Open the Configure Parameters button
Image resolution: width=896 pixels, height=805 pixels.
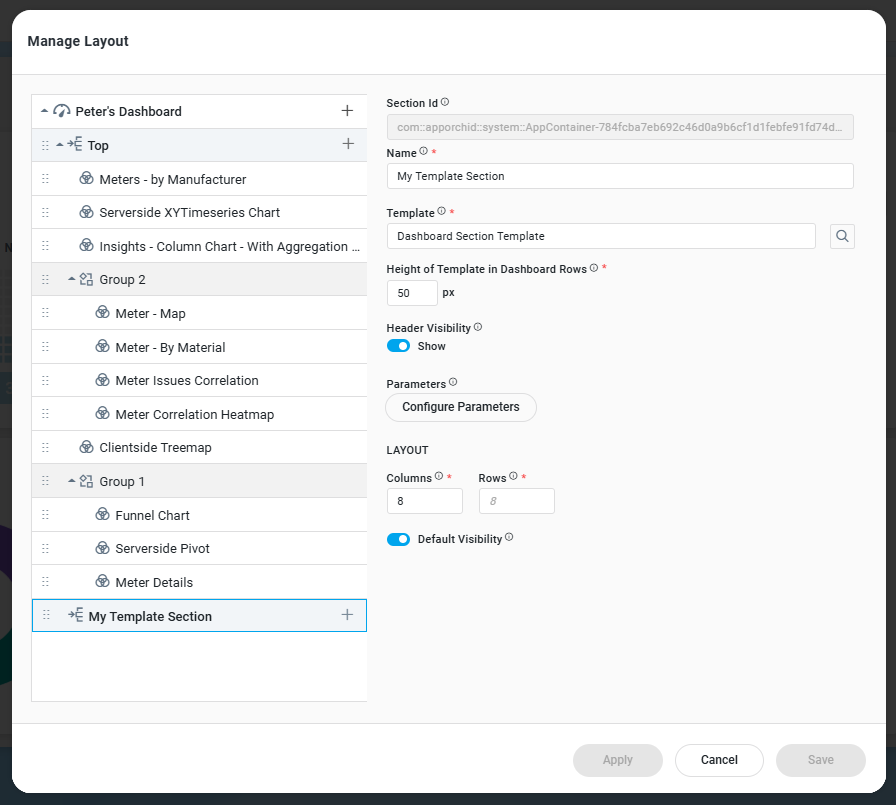click(460, 407)
